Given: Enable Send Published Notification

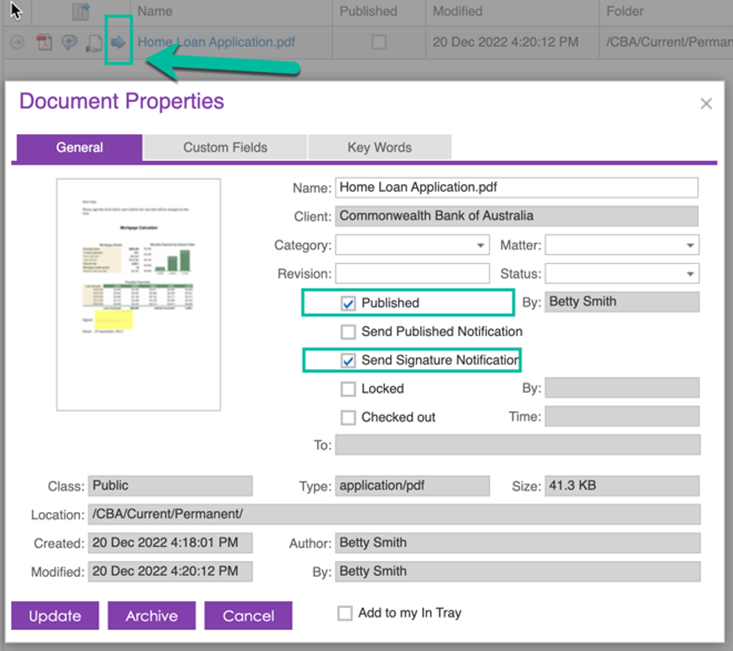Looking at the screenshot, I should (x=348, y=331).
